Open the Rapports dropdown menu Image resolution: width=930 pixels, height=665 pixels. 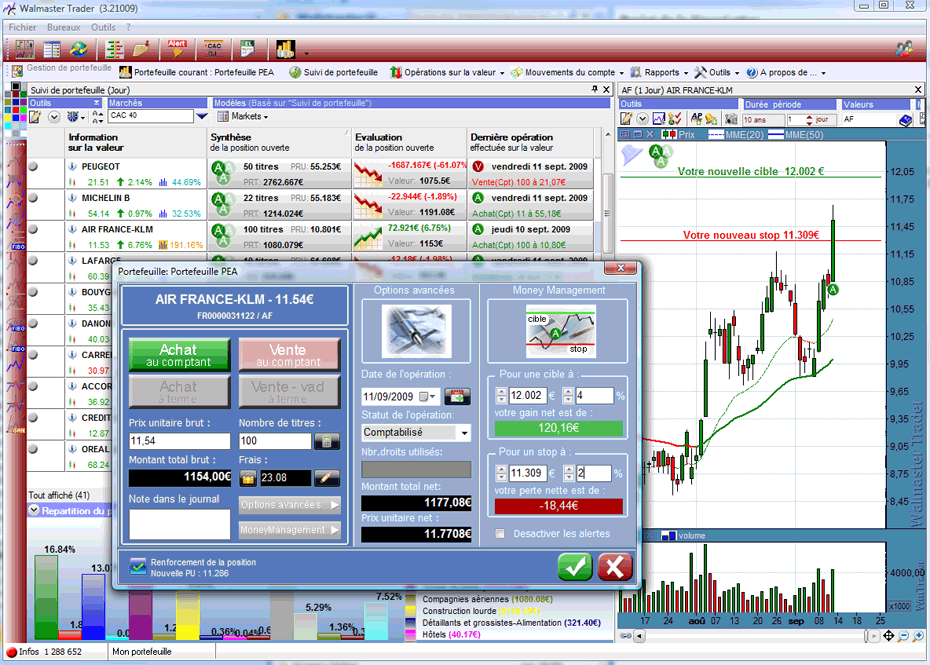tap(660, 72)
